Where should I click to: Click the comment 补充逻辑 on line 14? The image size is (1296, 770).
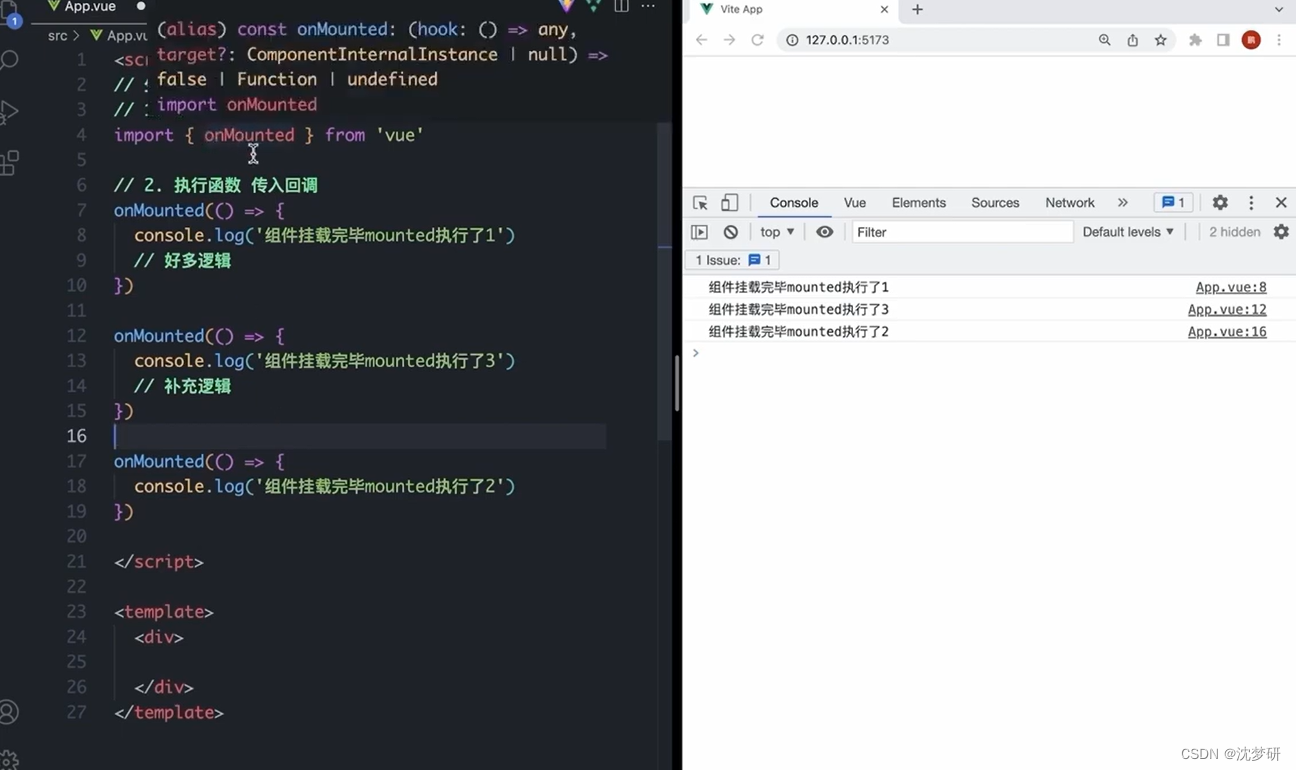point(183,386)
